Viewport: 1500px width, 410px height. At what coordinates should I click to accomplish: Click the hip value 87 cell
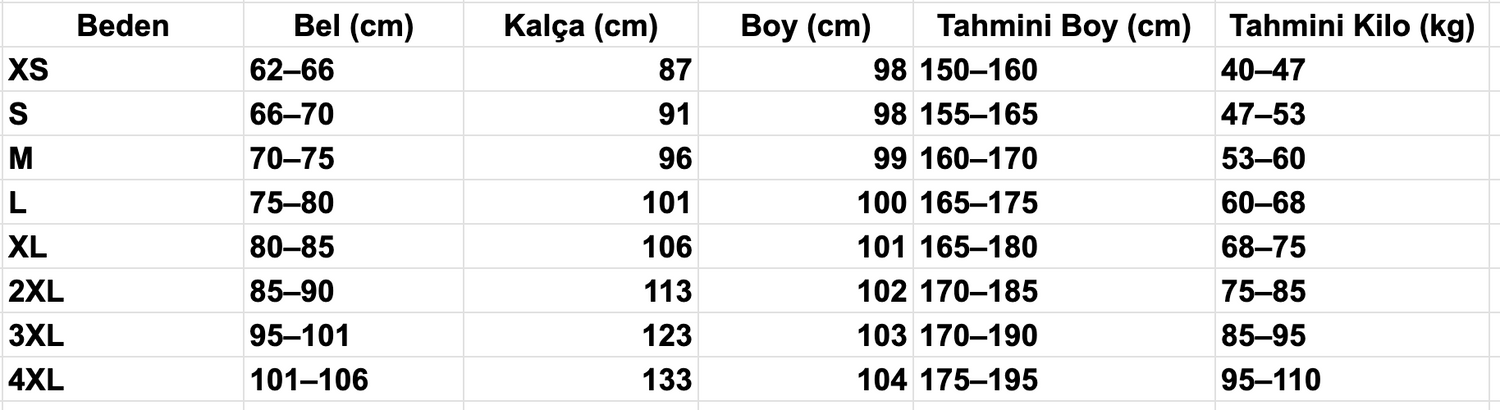pos(580,70)
